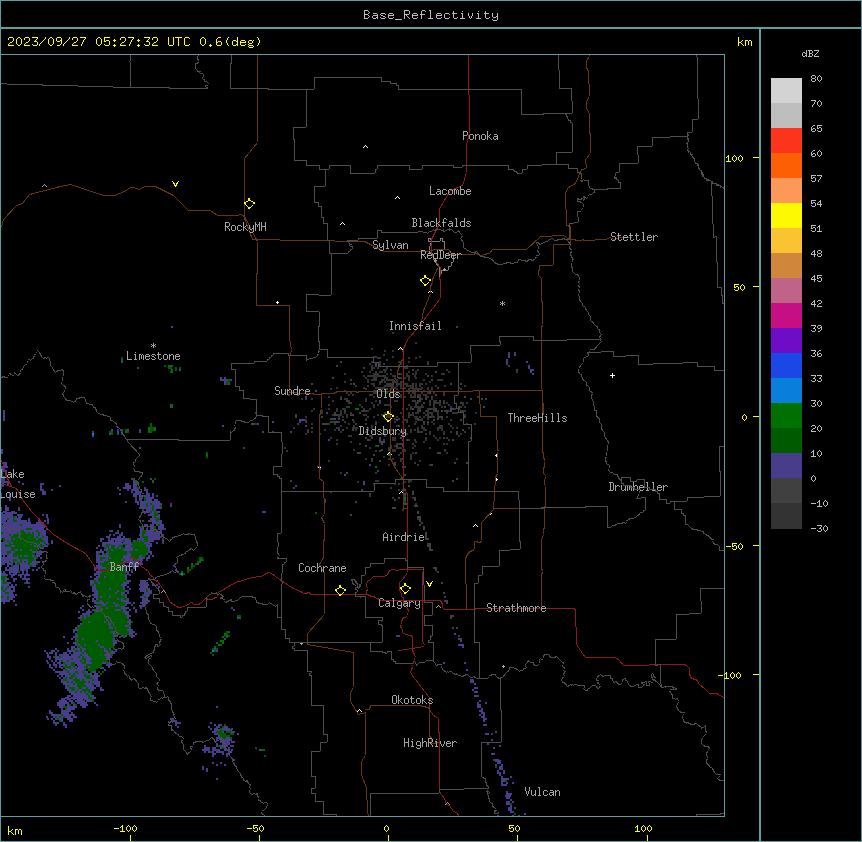Click the Stettler city label
862x842 pixels.
pyautogui.click(x=633, y=237)
